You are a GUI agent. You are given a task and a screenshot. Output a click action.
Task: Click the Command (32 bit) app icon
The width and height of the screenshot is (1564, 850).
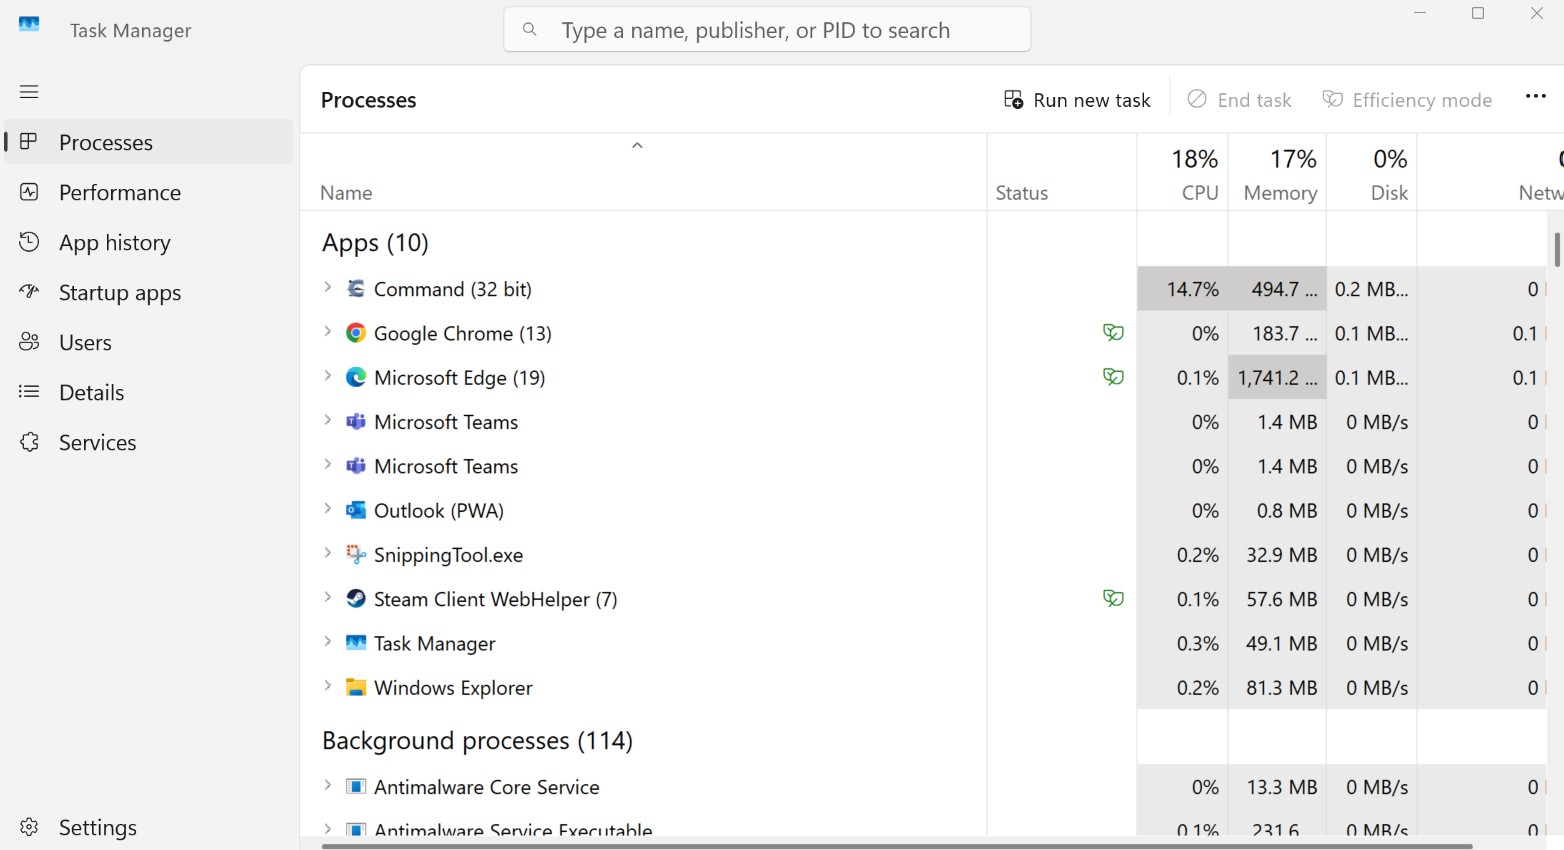coord(355,288)
